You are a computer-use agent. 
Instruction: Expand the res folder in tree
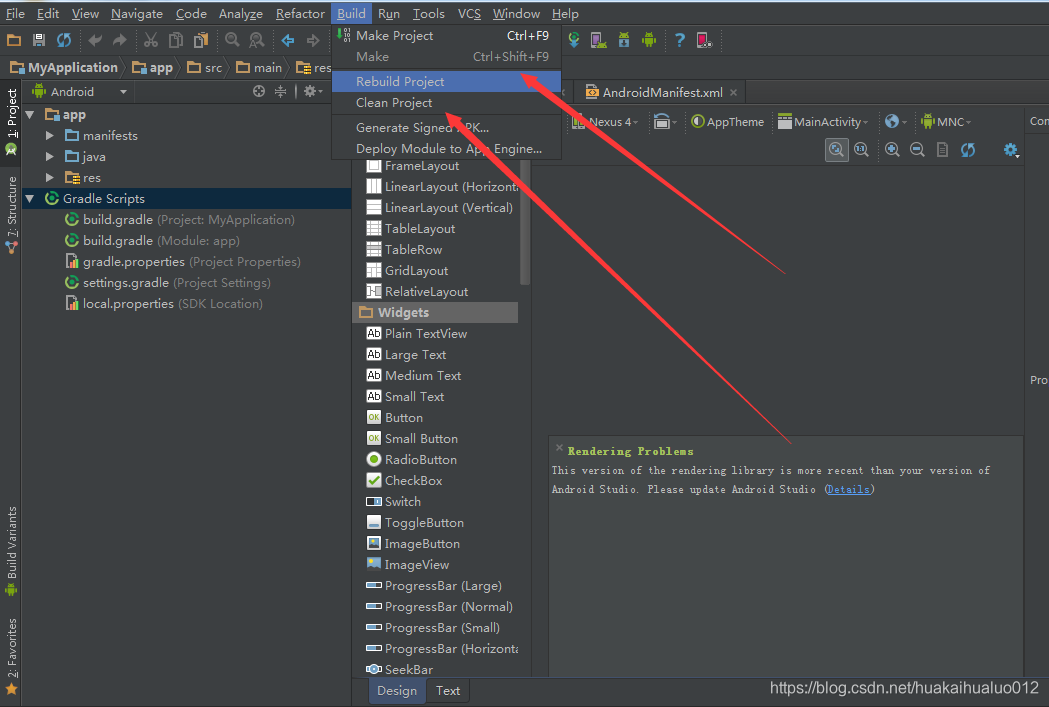(50, 178)
